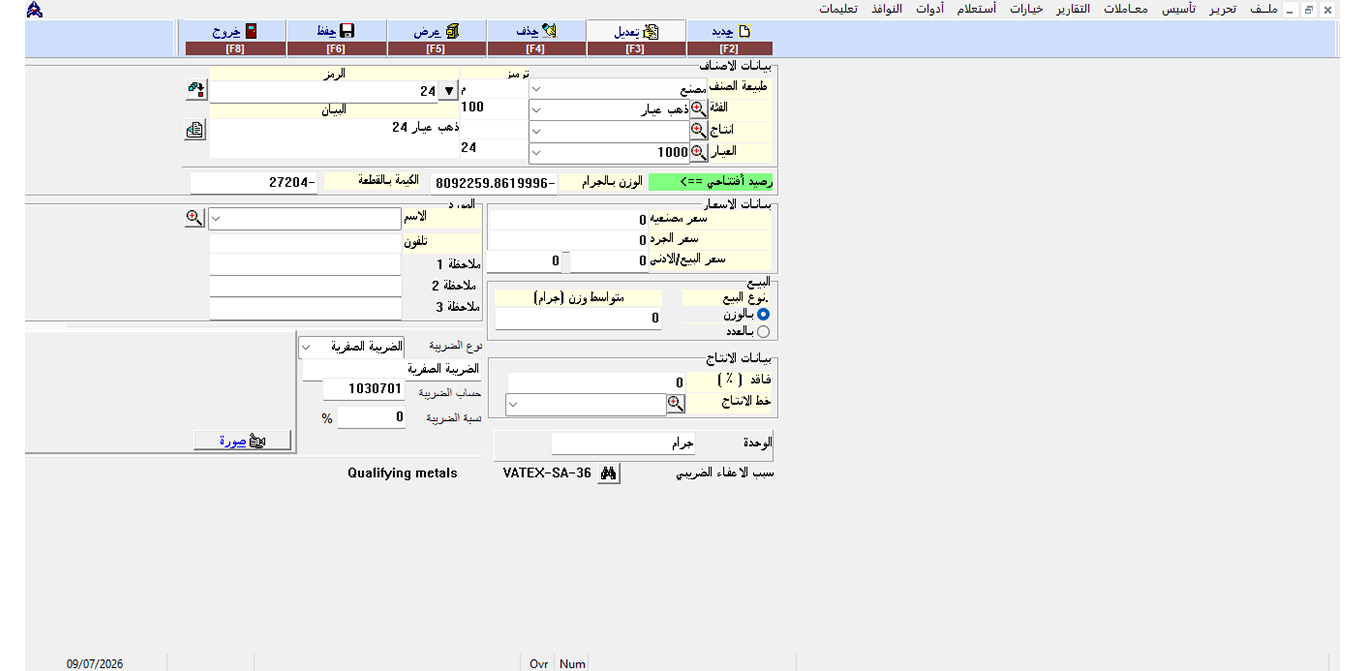The height and width of the screenshot is (671, 1365).
Task: Click the tax percentage (نسبة الضريبة) field
Action: (371, 417)
